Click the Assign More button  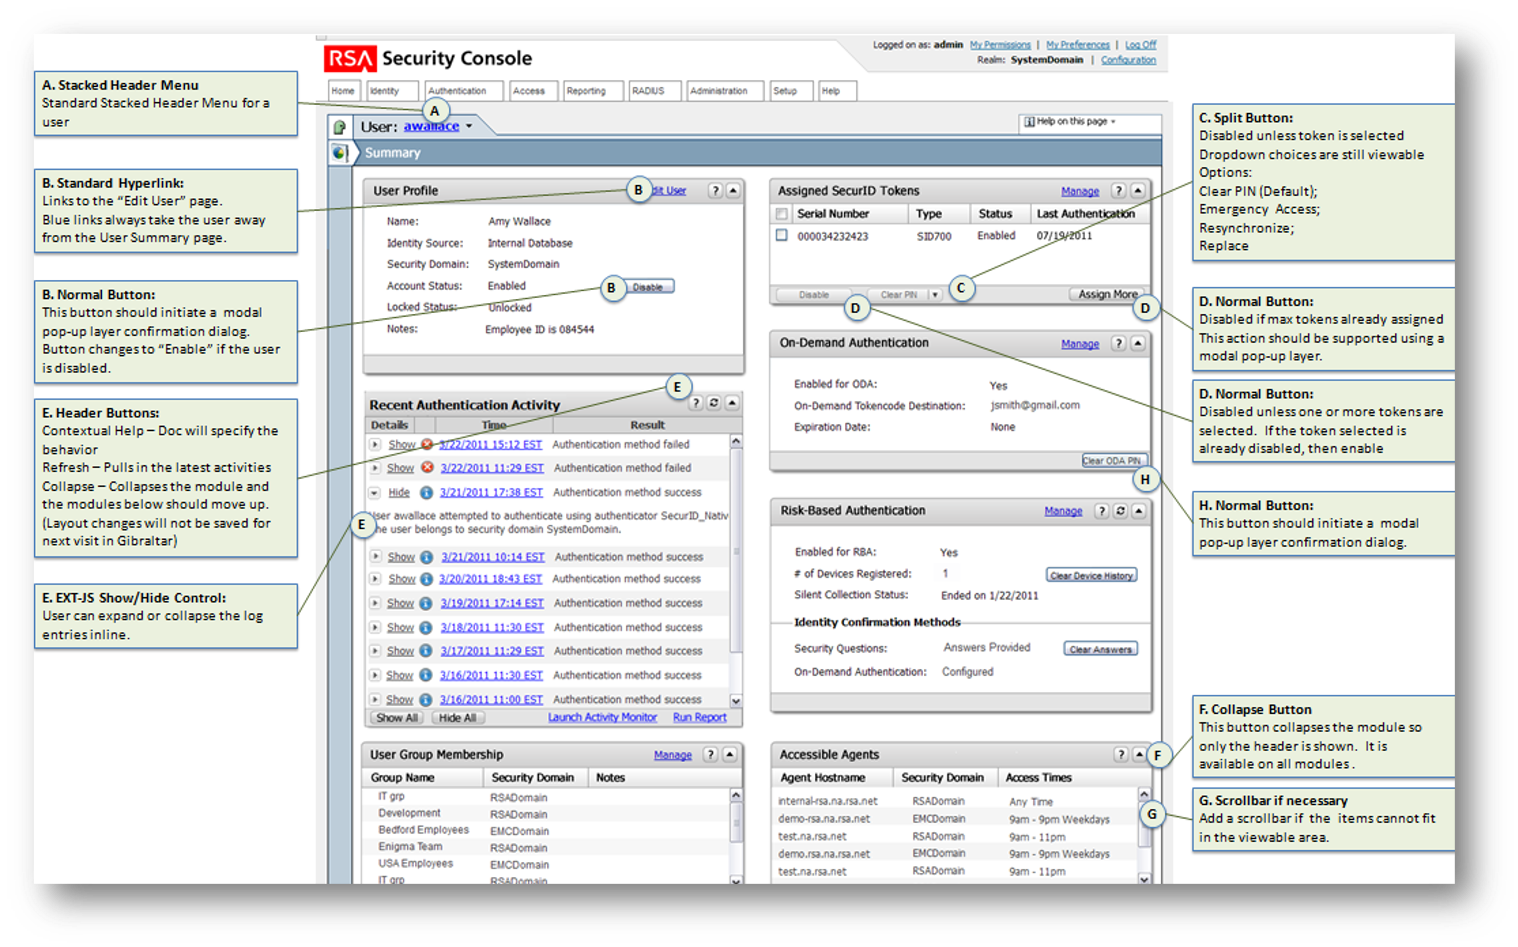click(x=1107, y=295)
